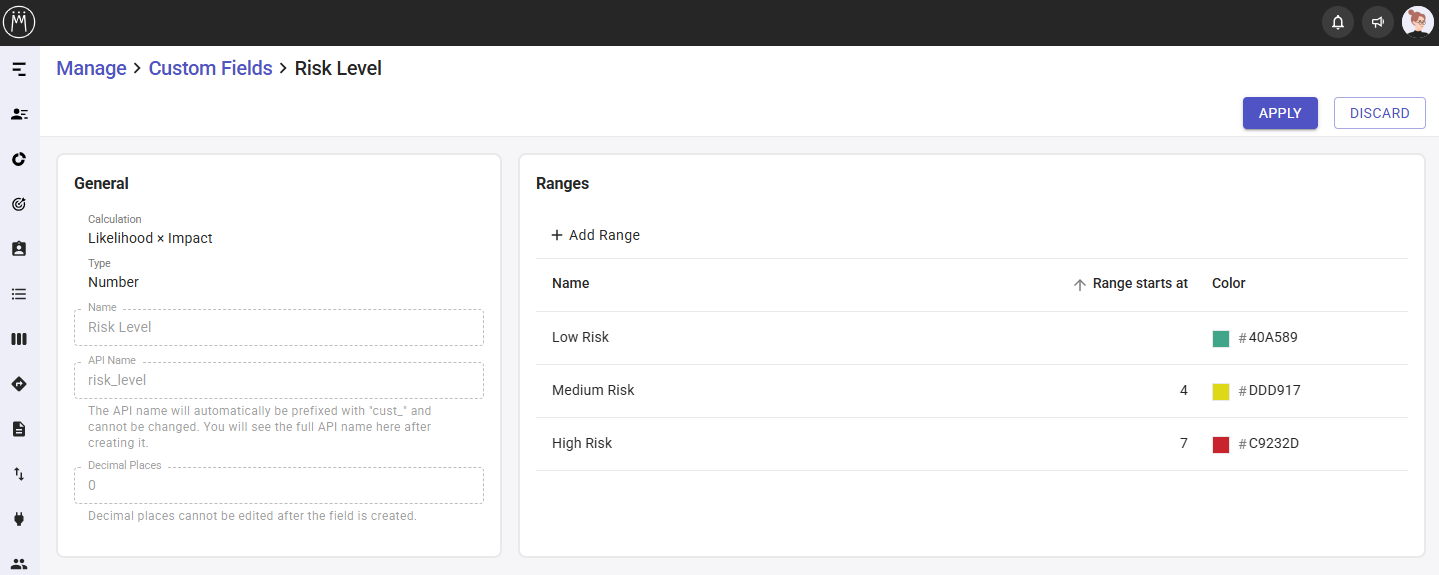Click the bell notifications icon
This screenshot has height=575, width=1439.
pos(1337,22)
